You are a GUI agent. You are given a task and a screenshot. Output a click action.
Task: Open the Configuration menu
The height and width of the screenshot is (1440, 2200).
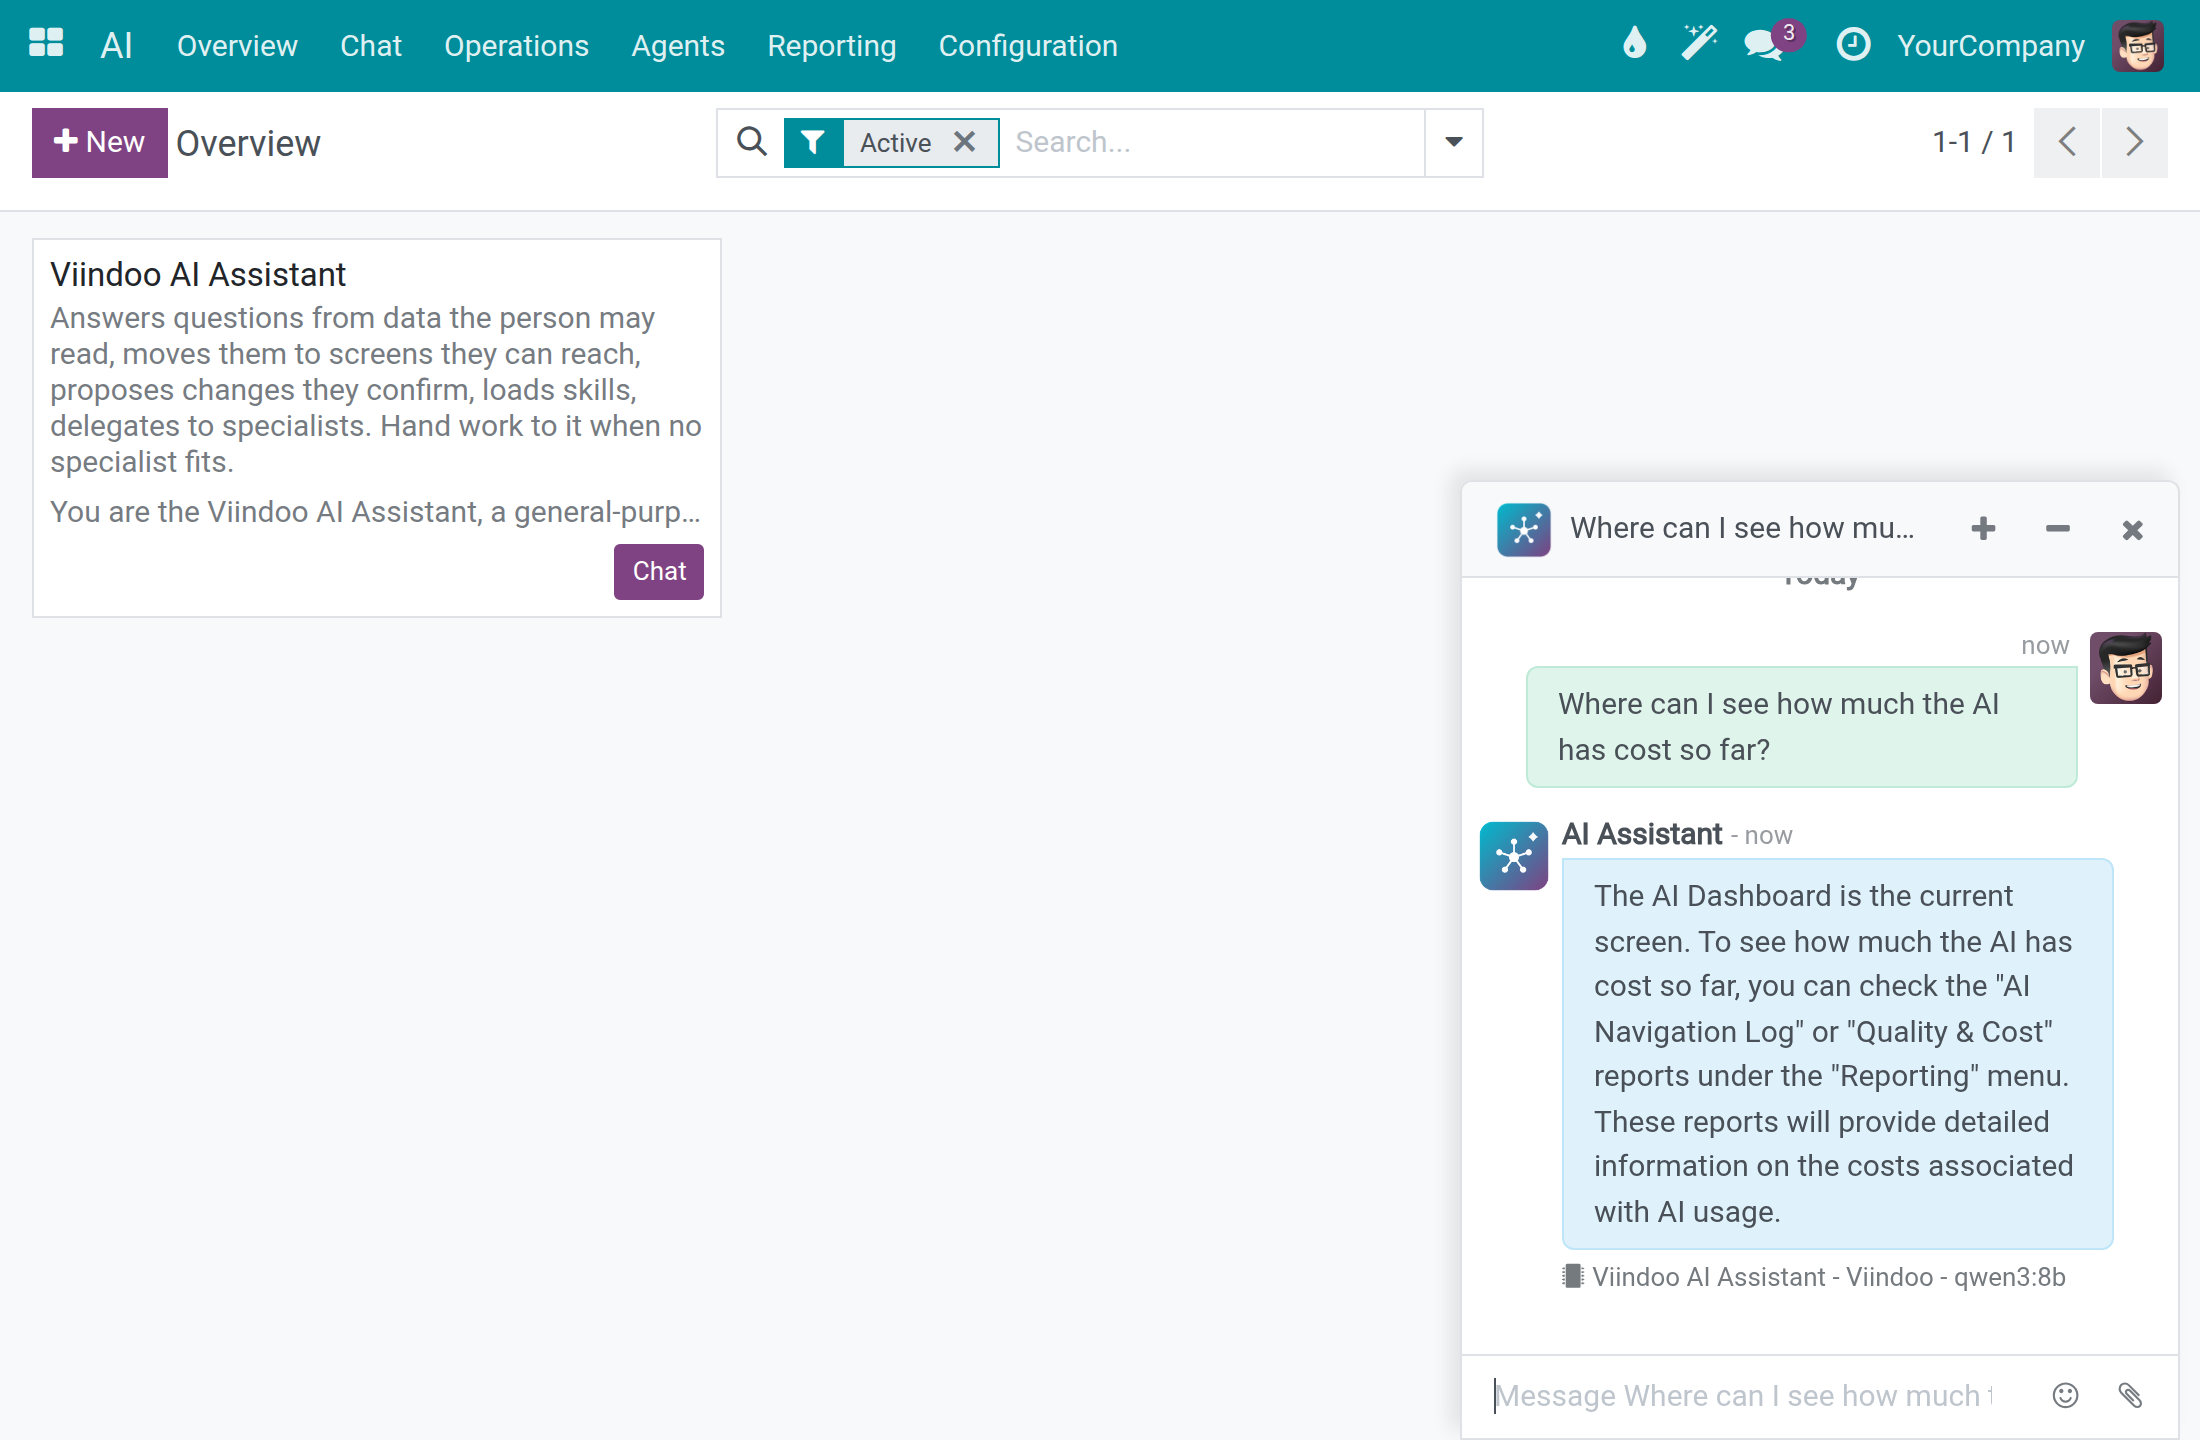pos(1028,46)
